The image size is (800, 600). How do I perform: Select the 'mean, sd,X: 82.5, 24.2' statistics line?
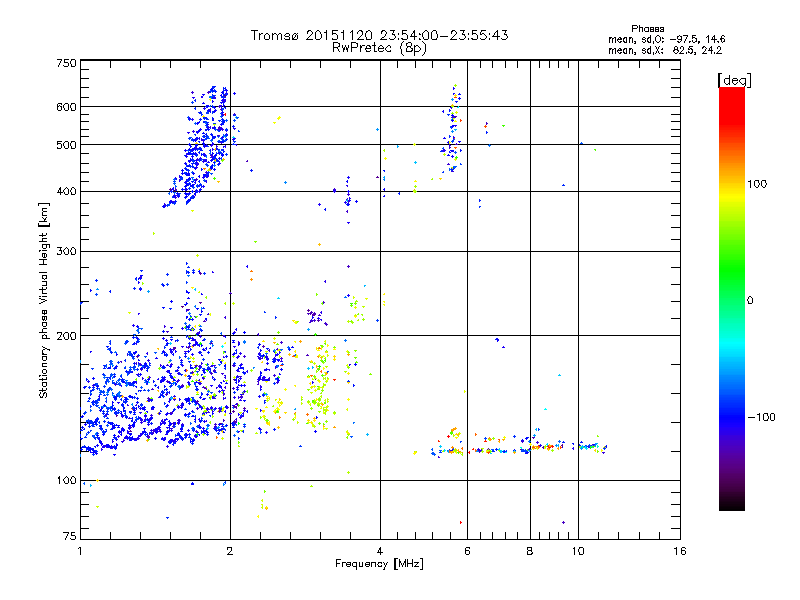[665, 50]
